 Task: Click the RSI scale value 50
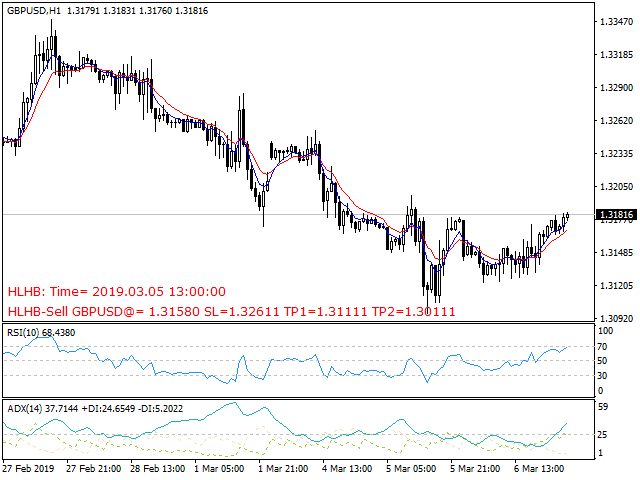click(602, 361)
